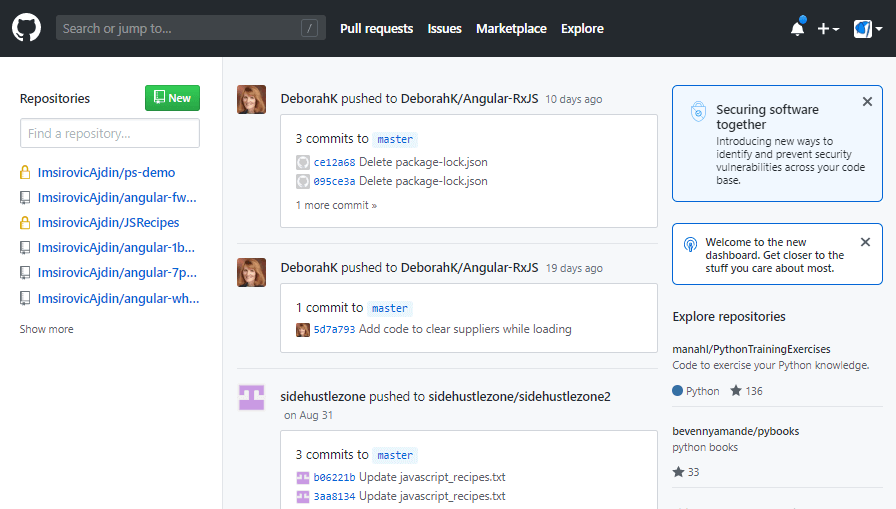This screenshot has width=896, height=509.
Task: Open DeborahK/Angular-RxJS from 19 days ago push
Action: pyautogui.click(x=469, y=267)
